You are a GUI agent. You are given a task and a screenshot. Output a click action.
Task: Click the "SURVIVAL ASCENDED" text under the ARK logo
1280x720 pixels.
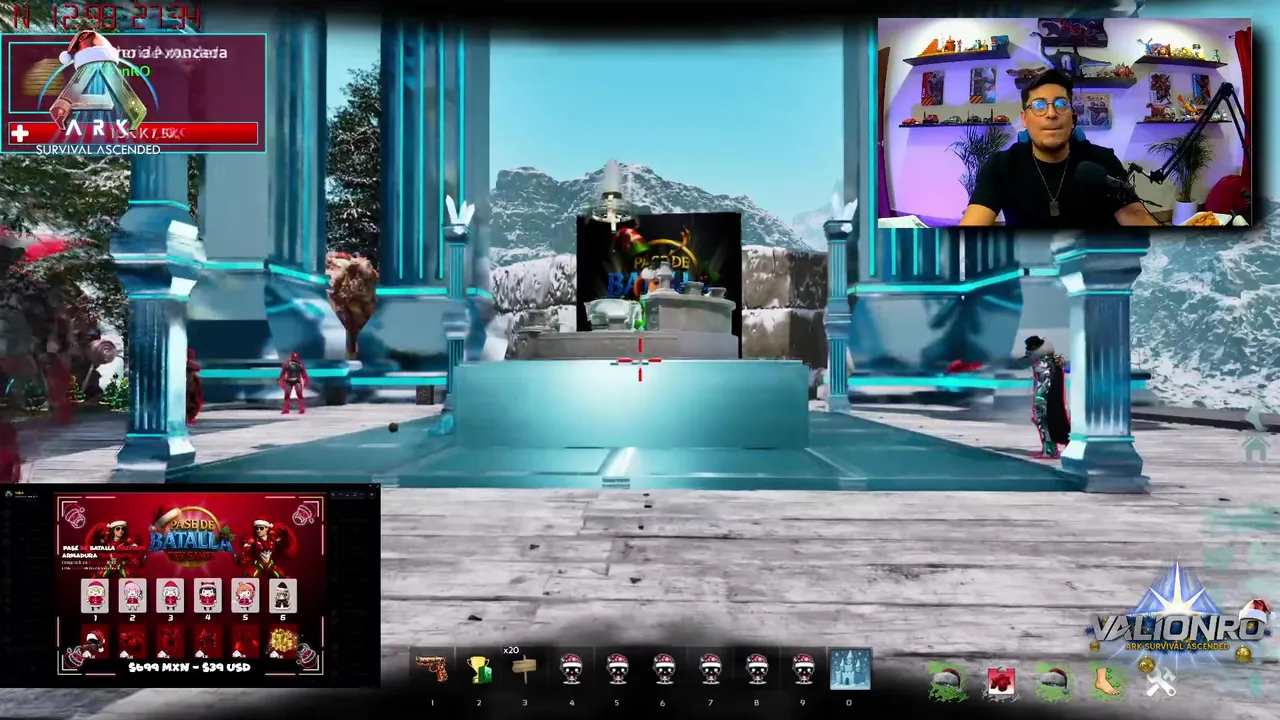[98, 150]
